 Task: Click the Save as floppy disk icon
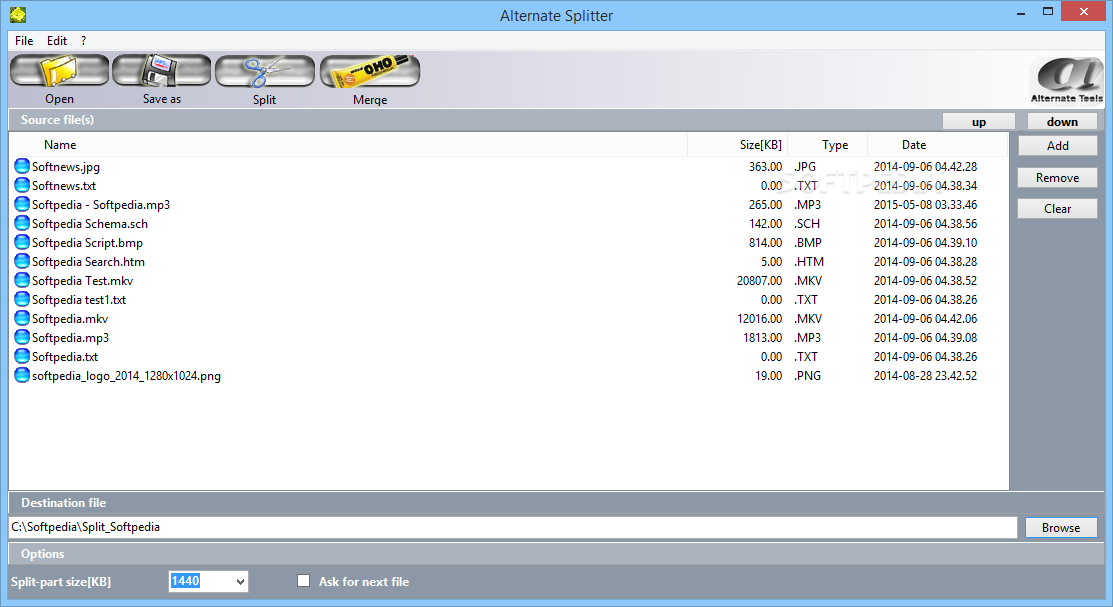tap(162, 71)
